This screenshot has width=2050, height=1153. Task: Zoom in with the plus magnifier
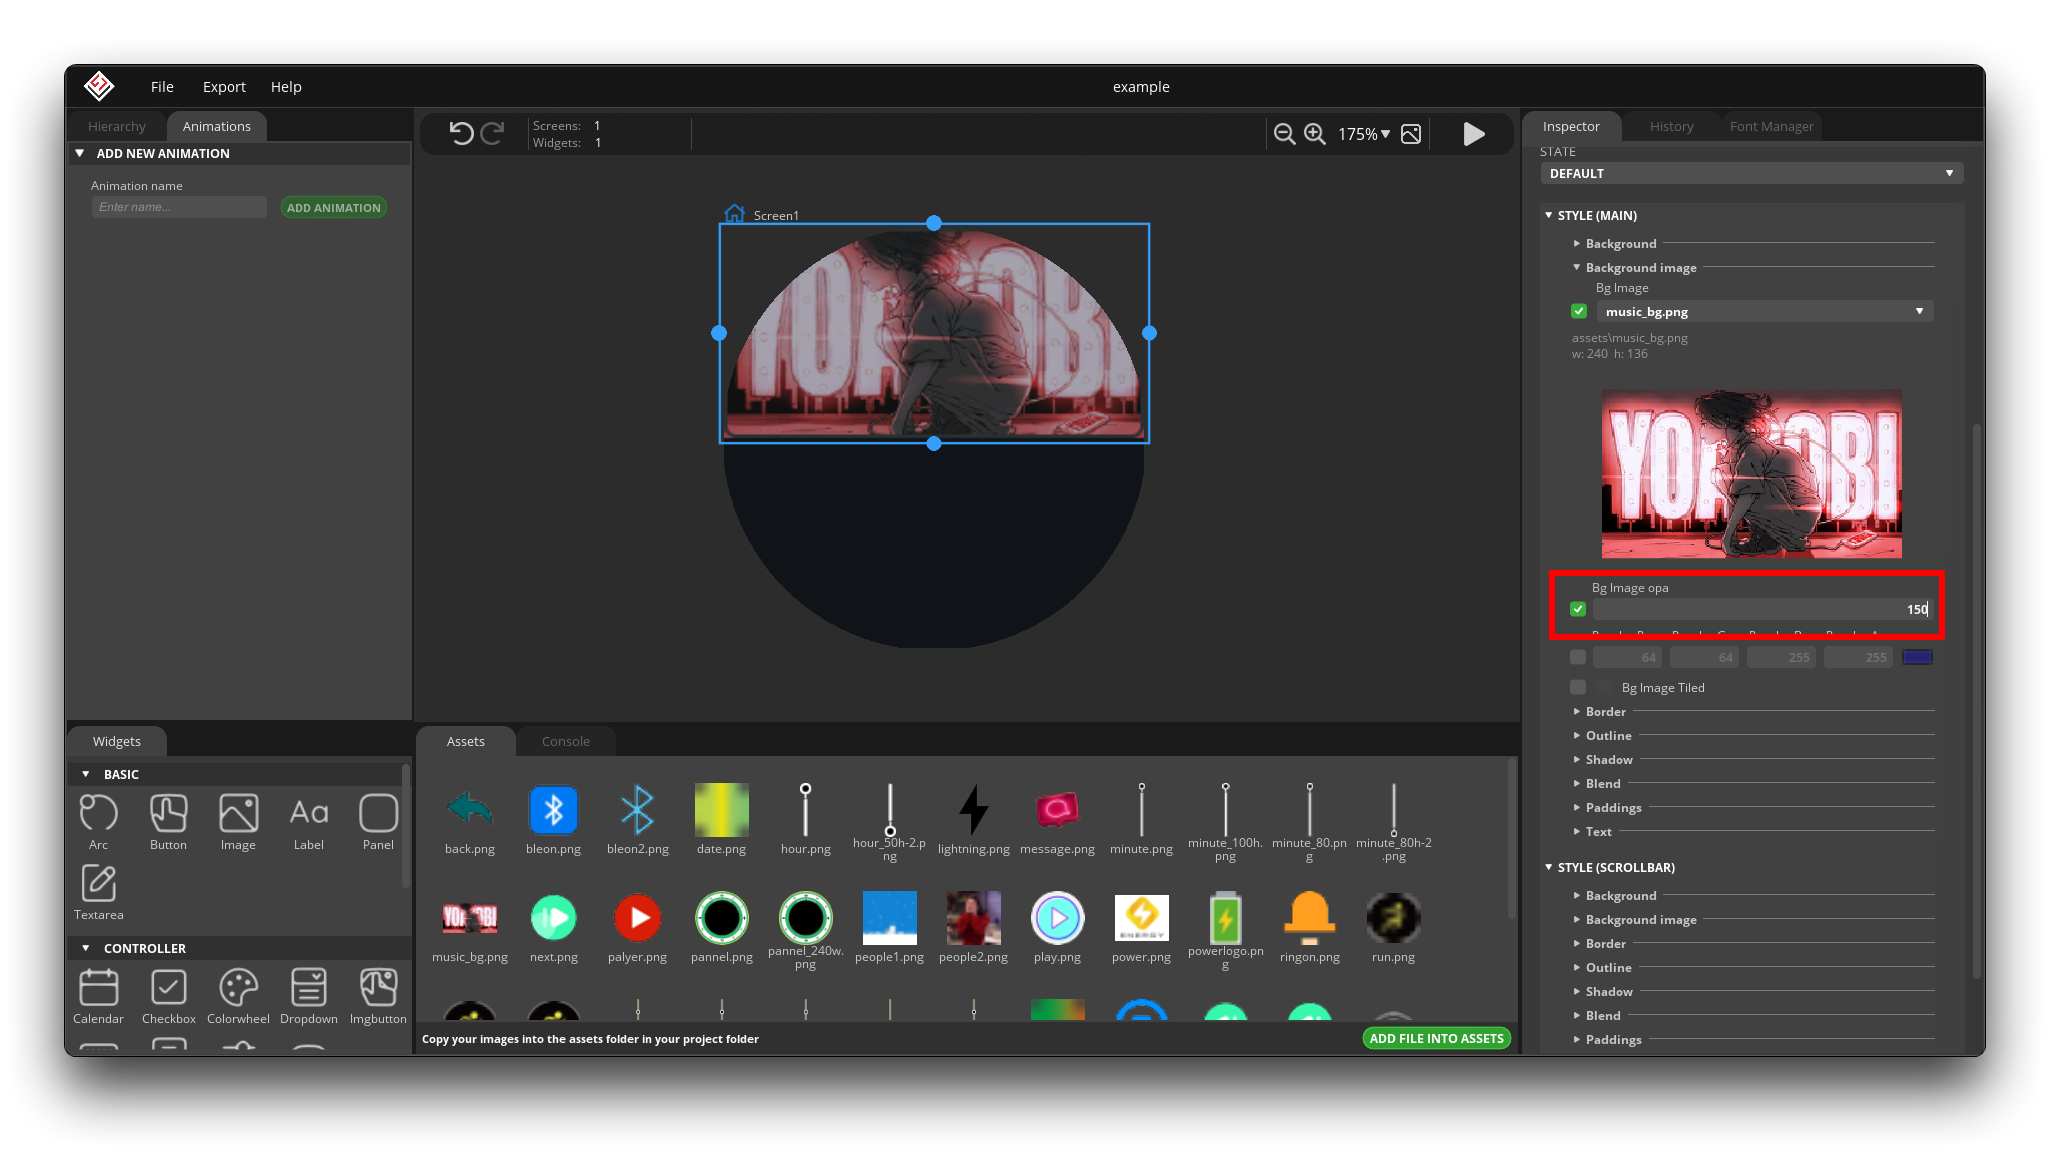point(1315,134)
